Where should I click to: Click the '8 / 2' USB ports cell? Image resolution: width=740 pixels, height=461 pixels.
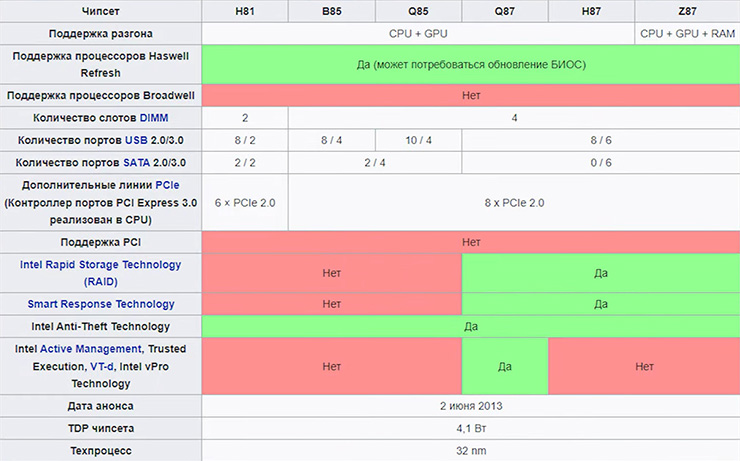coord(245,140)
